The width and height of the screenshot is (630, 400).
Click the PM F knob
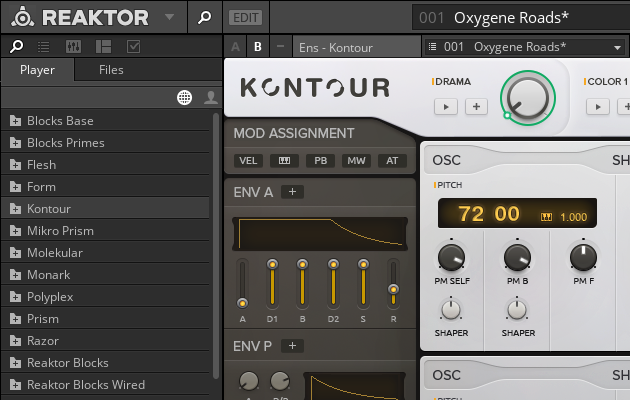(583, 257)
